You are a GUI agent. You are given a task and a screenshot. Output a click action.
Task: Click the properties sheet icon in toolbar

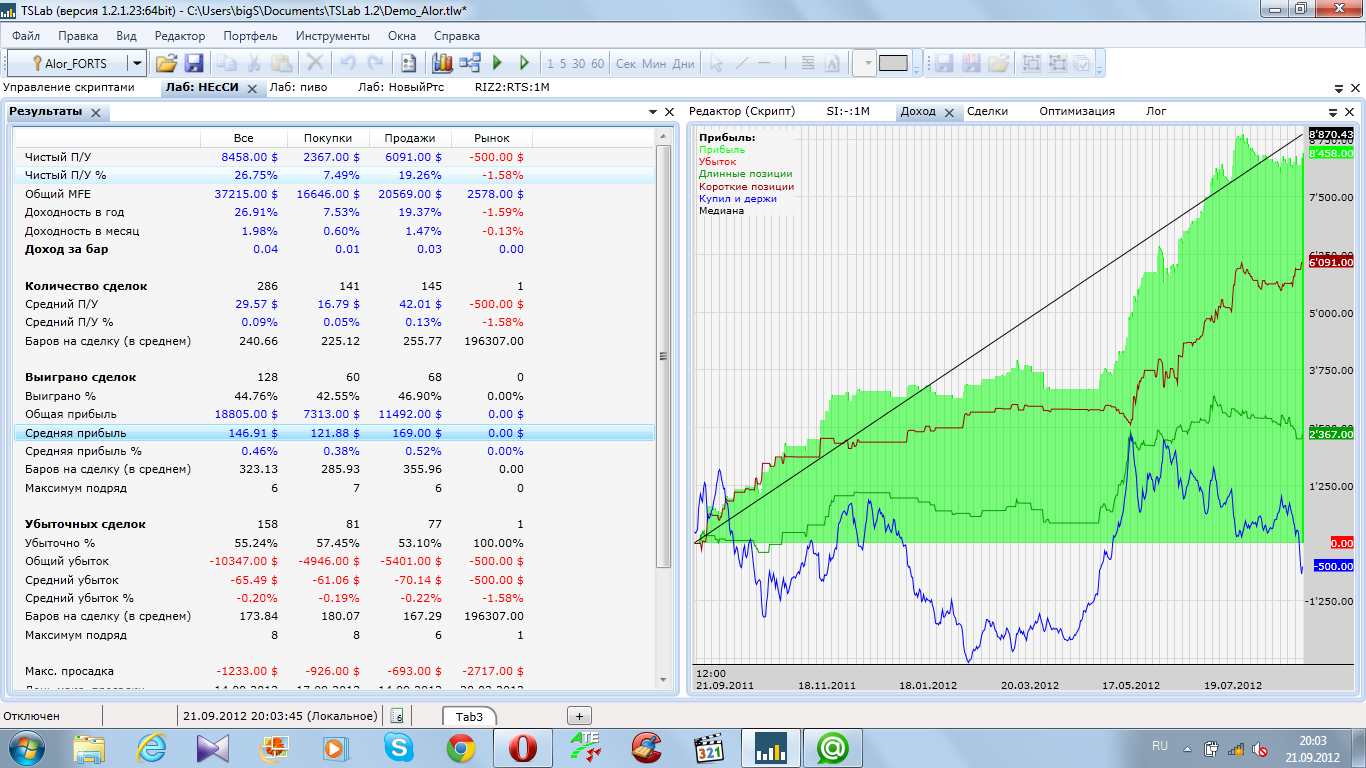408,63
